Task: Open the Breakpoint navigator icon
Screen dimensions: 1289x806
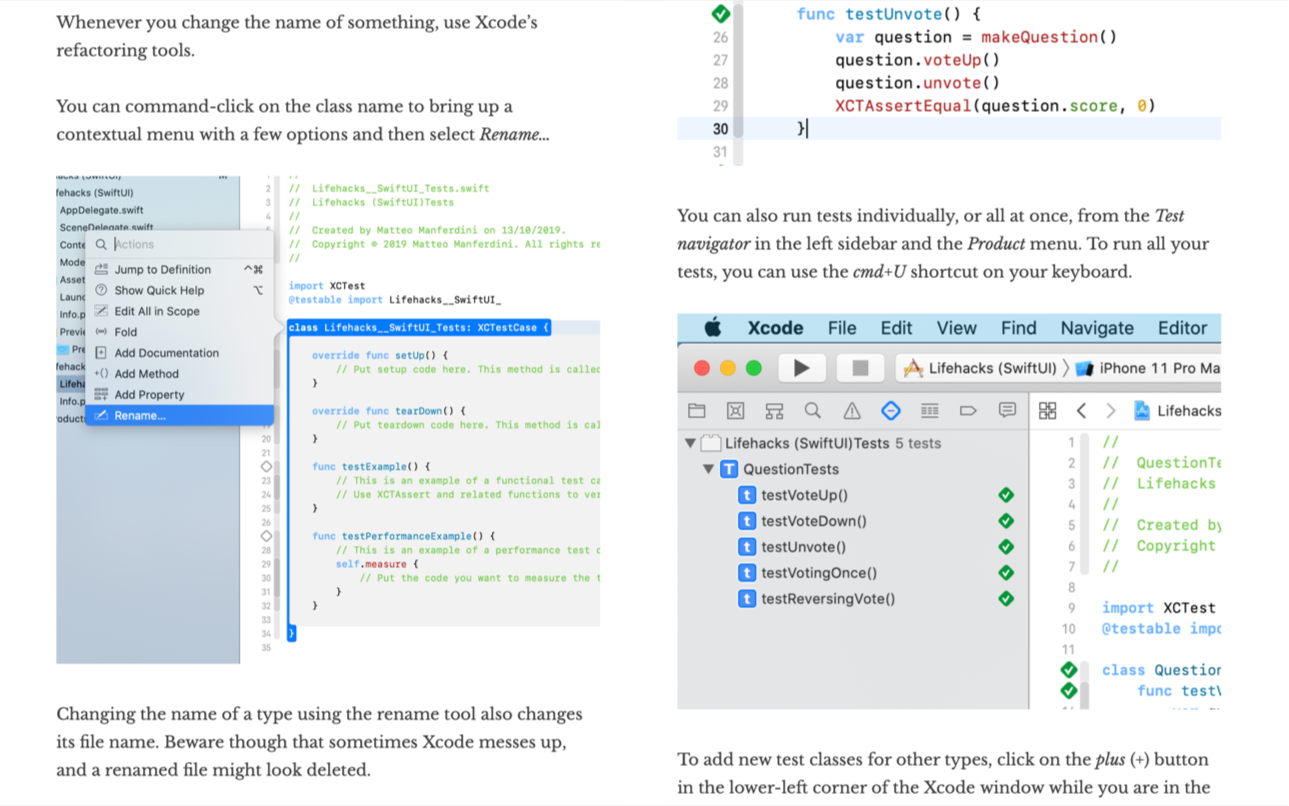Action: (968, 411)
